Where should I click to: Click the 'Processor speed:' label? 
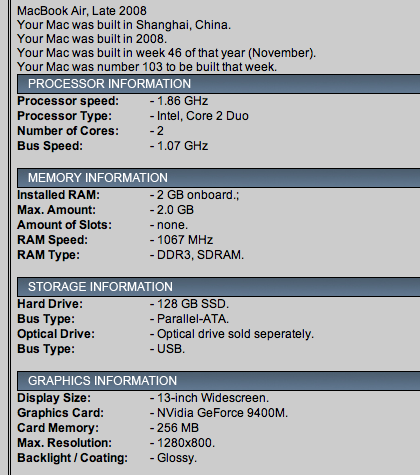pyautogui.click(x=68, y=101)
